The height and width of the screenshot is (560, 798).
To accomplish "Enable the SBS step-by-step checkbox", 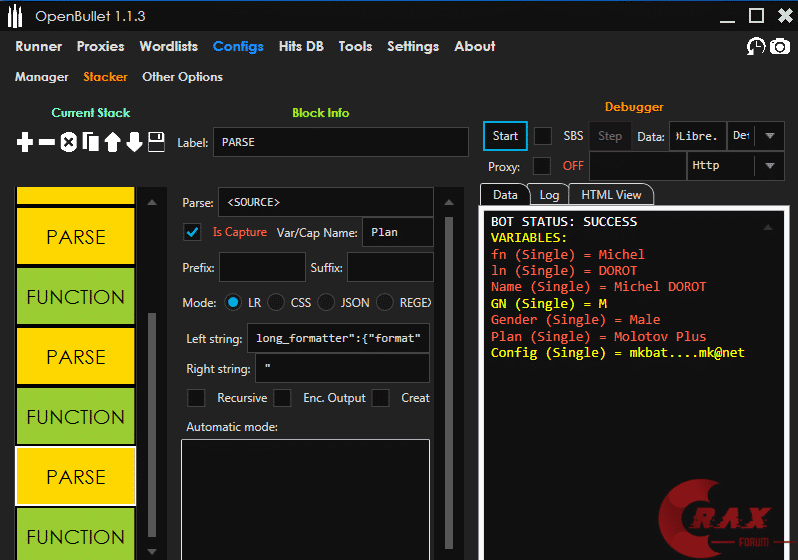I will pyautogui.click(x=543, y=136).
